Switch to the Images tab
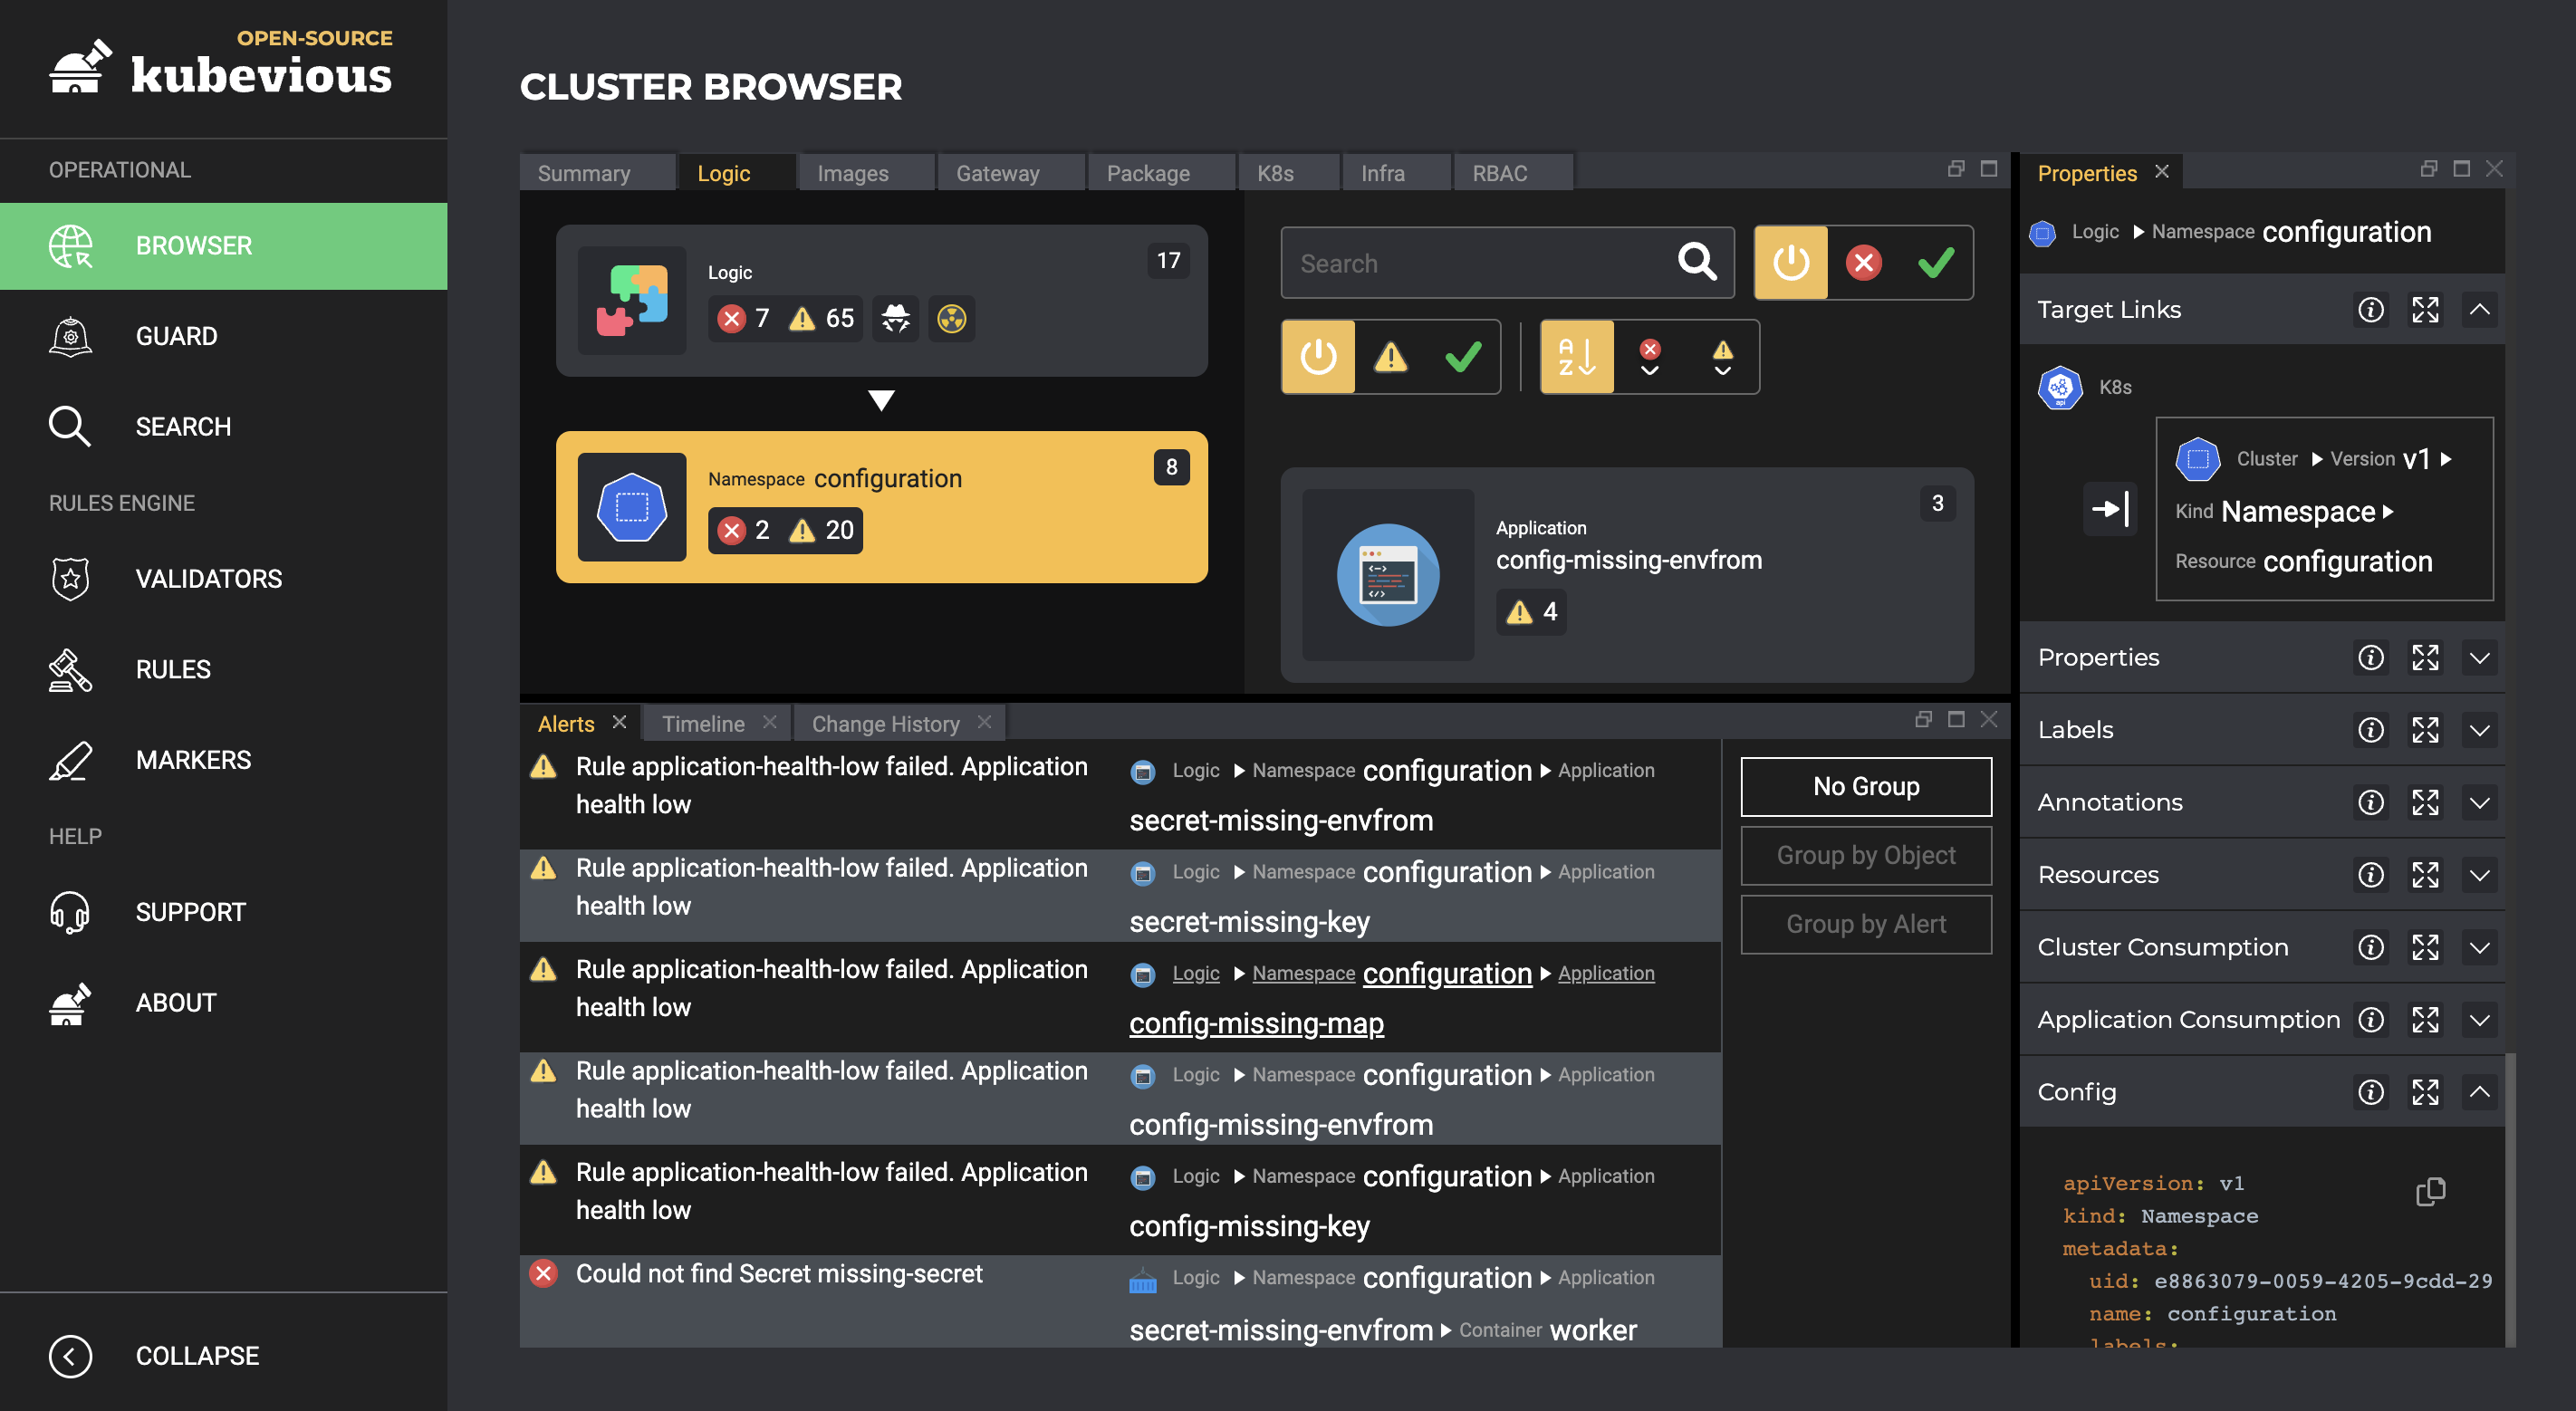Viewport: 2576px width, 1411px height. coord(865,173)
